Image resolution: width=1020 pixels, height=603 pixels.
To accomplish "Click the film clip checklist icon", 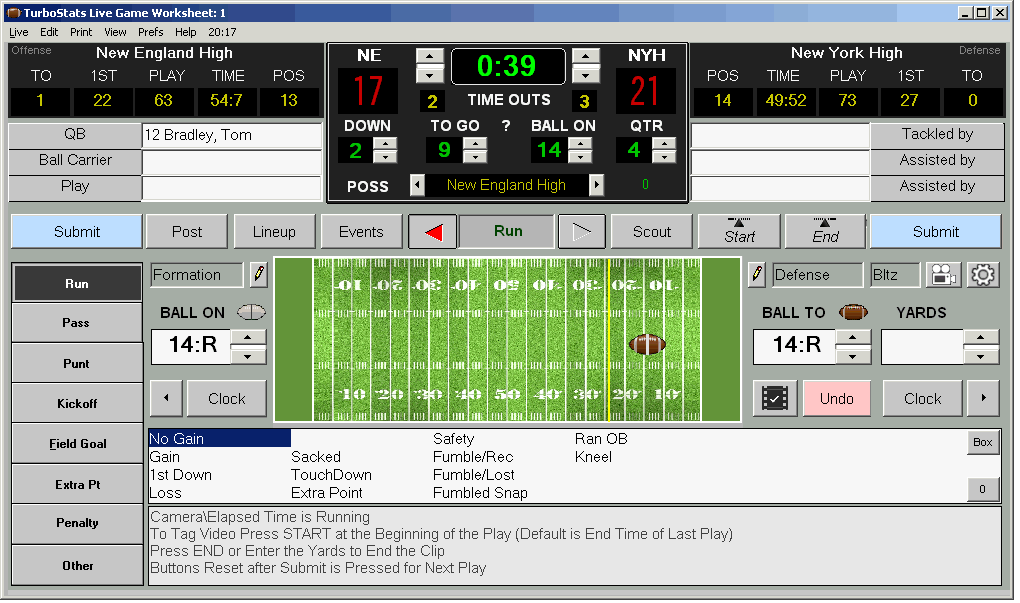I will 775,398.
